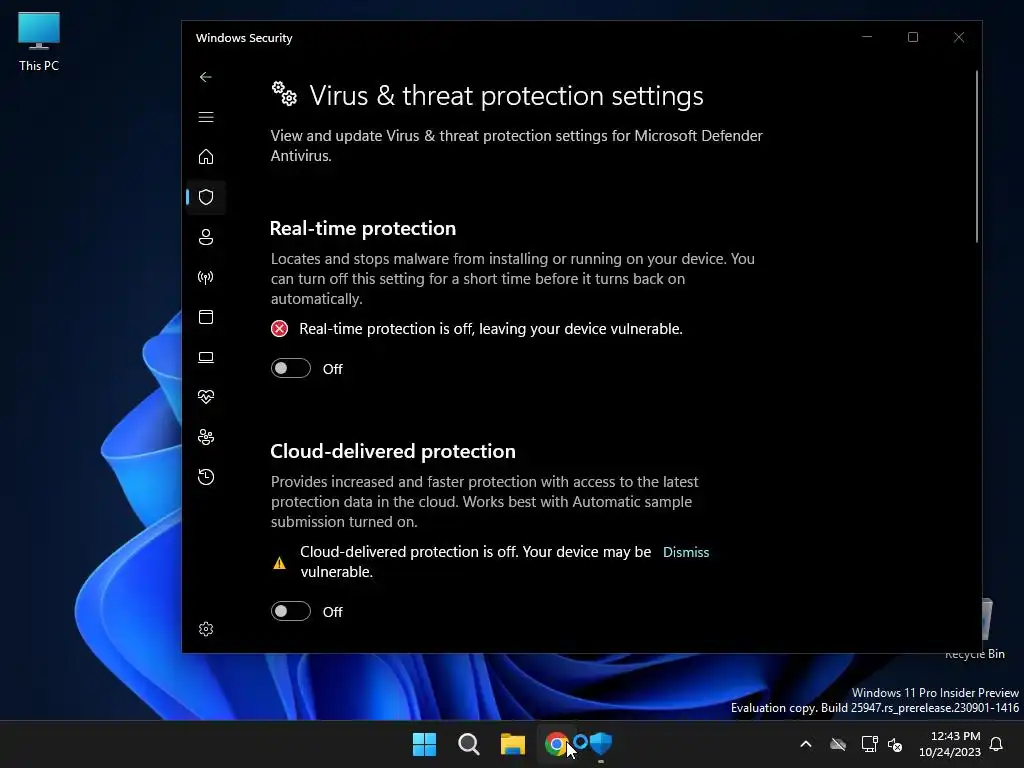The height and width of the screenshot is (768, 1024).
Task: Select the This PC desktop icon
Action: (x=39, y=41)
